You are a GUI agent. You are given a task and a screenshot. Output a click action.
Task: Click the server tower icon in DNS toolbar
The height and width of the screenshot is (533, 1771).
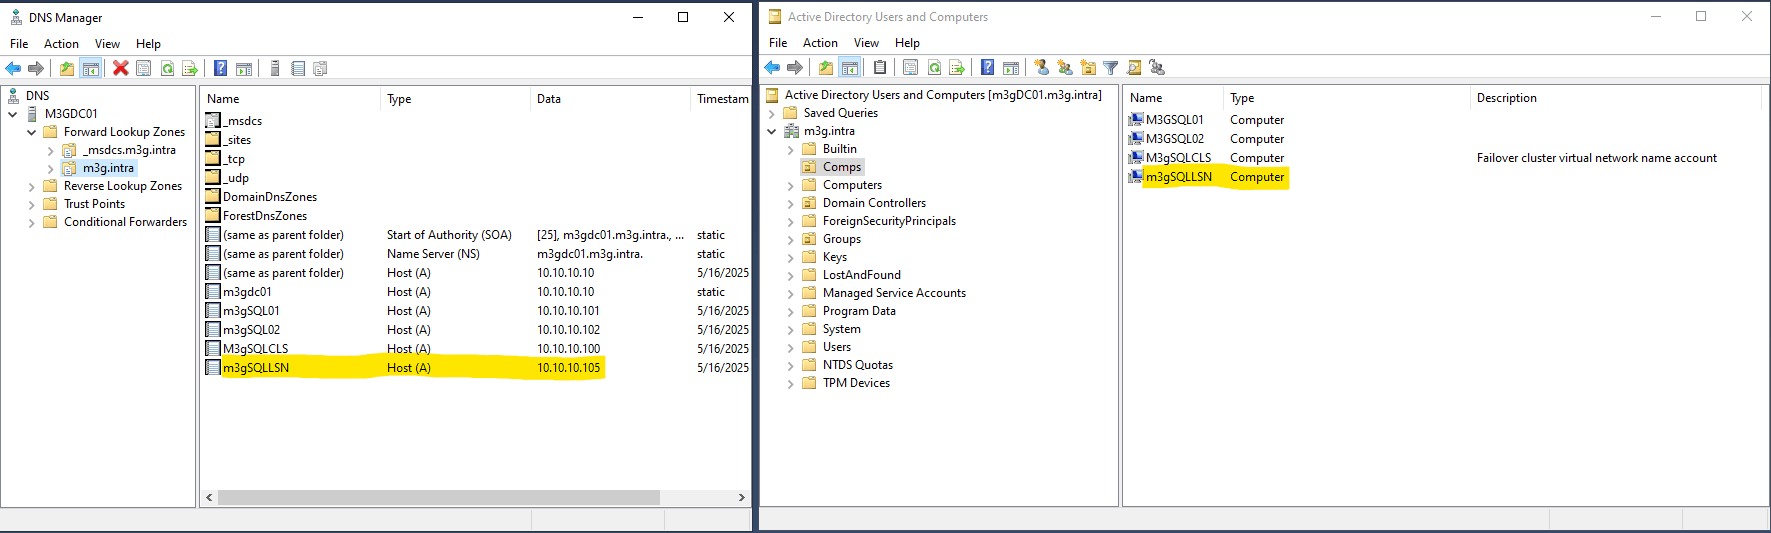[x=275, y=68]
